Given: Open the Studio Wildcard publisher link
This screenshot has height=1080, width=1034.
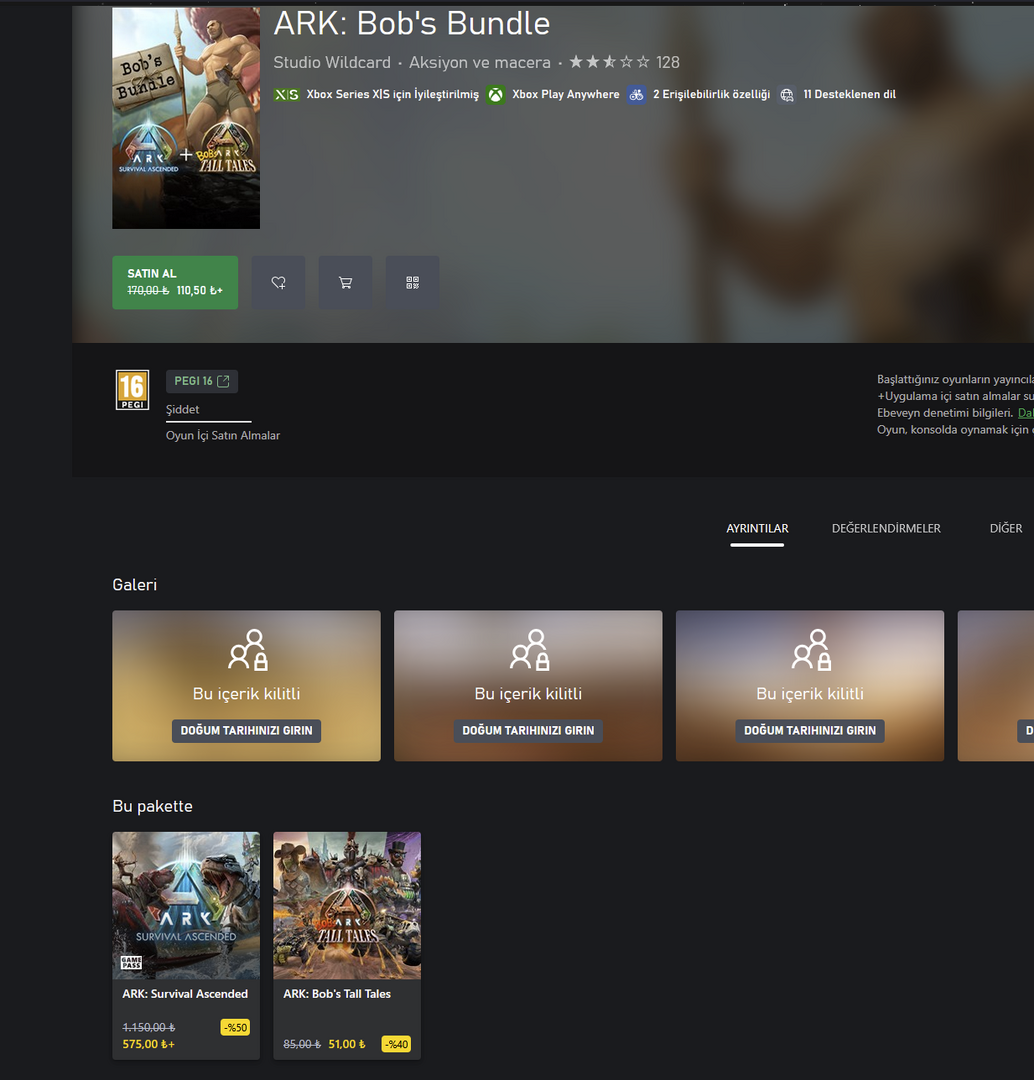Looking at the screenshot, I should coord(332,63).
